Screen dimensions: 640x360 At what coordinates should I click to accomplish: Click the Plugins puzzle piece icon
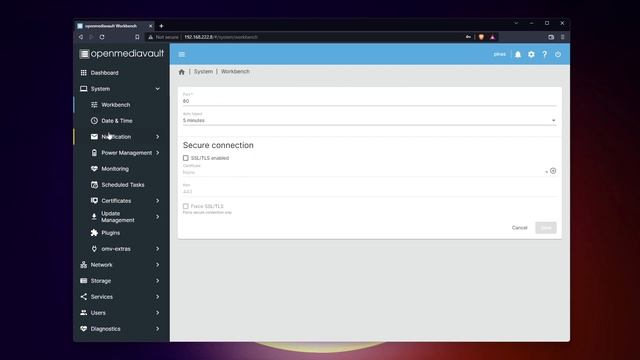tap(94, 233)
